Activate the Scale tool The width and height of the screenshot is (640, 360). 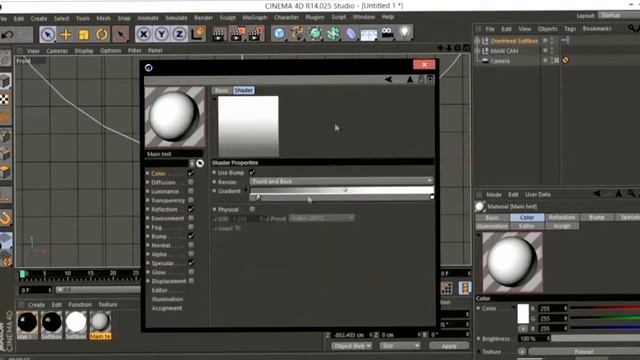click(x=84, y=34)
